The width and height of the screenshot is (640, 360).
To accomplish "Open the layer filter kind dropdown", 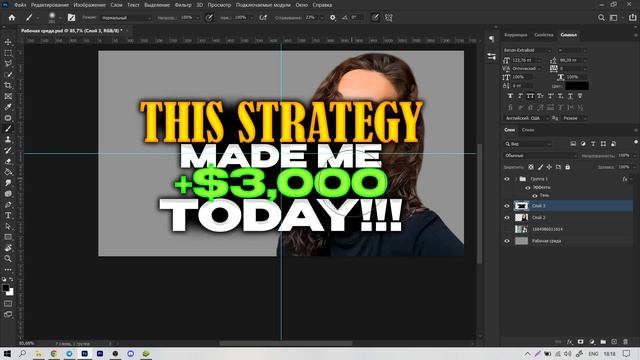I will [x=528, y=144].
